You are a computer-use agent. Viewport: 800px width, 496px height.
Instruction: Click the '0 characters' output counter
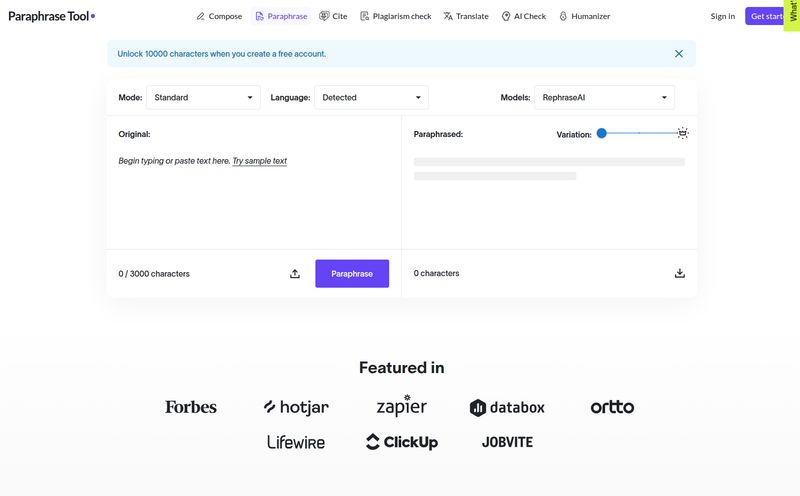coord(436,274)
